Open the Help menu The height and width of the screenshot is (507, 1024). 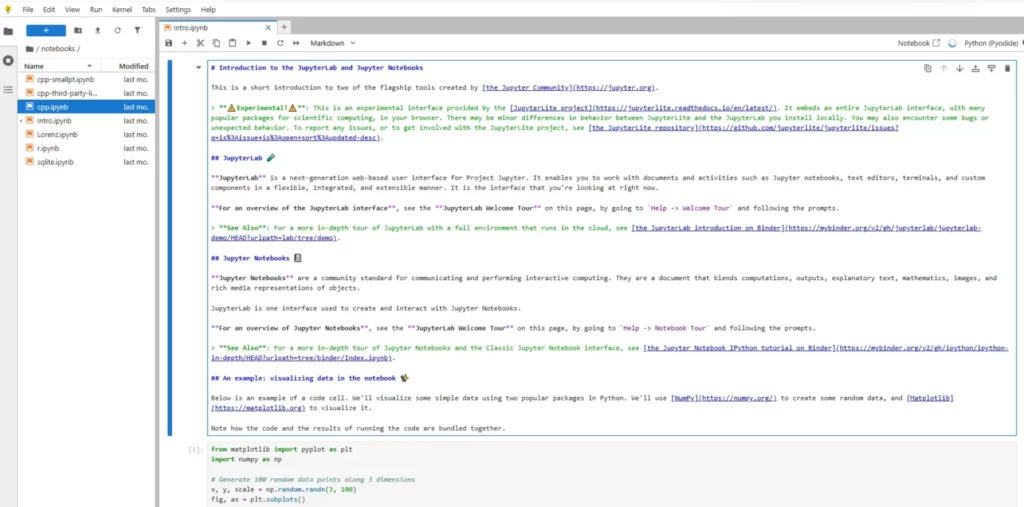tap(208, 10)
